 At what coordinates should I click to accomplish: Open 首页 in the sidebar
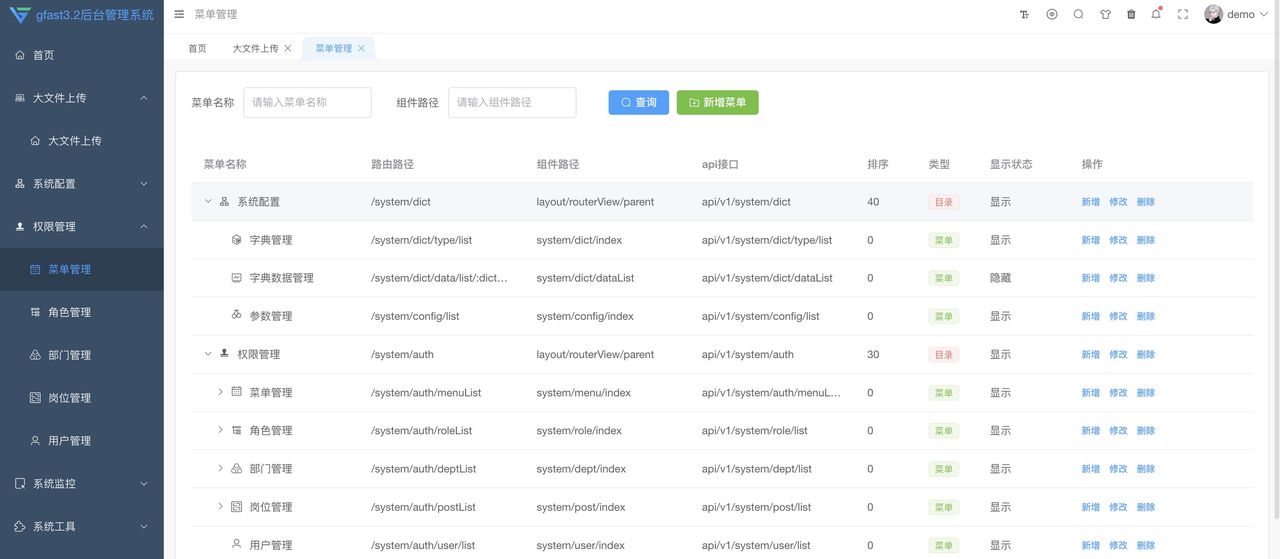[82, 55]
